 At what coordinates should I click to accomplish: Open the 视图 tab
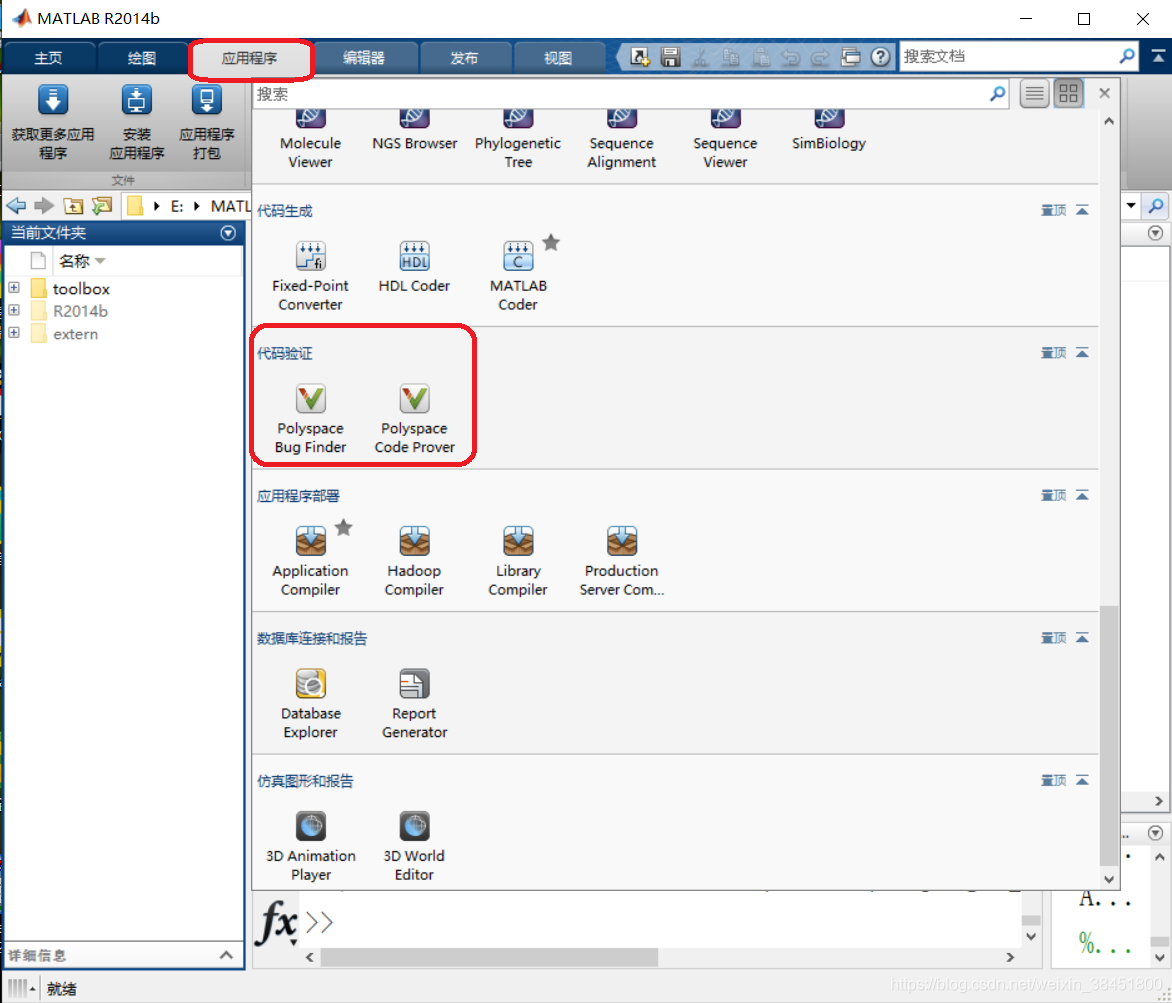558,58
